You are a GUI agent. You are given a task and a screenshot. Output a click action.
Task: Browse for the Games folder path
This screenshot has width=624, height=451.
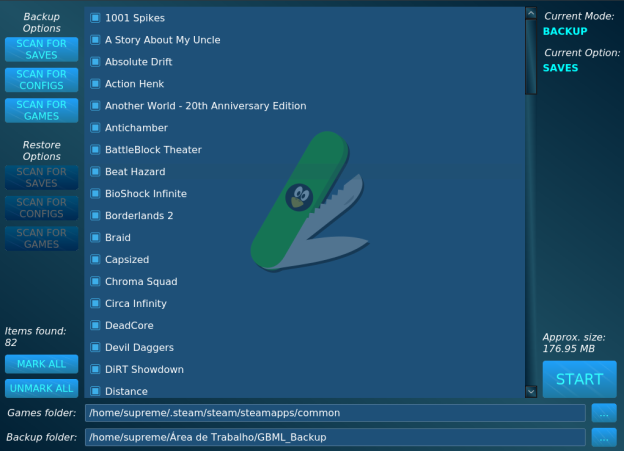(603, 412)
